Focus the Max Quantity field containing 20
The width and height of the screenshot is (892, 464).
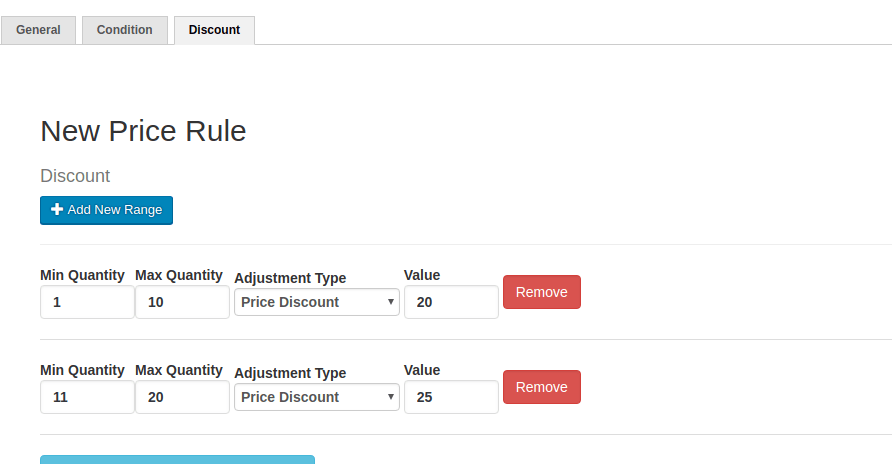[182, 397]
